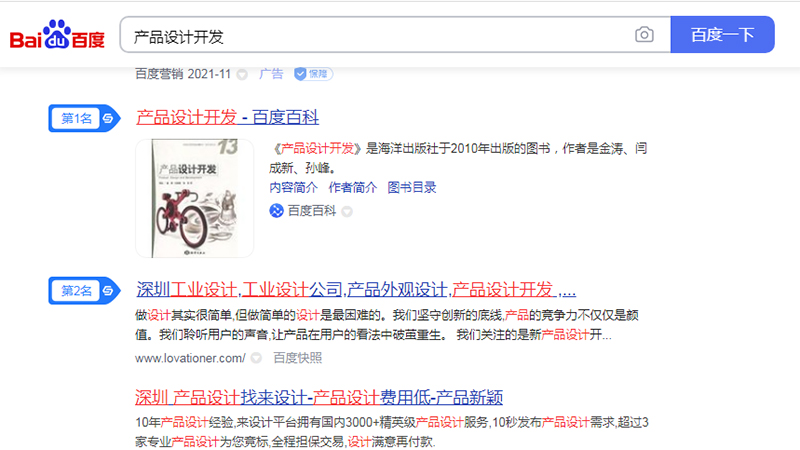Image resolution: width=800 pixels, height=450 pixels.
Task: Click the 百度营销 2021-11 source text
Action: point(183,74)
